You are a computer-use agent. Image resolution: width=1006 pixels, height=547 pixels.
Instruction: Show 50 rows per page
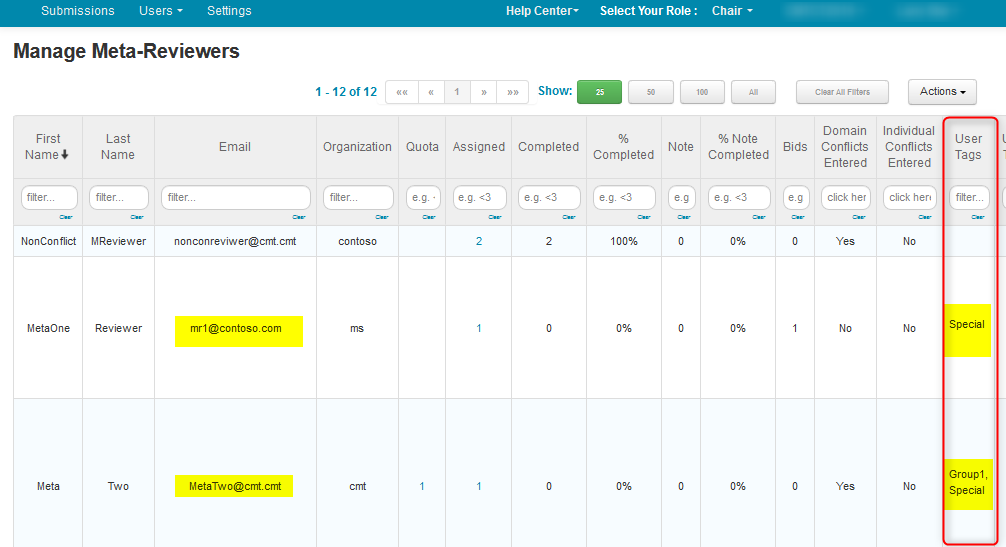(651, 92)
